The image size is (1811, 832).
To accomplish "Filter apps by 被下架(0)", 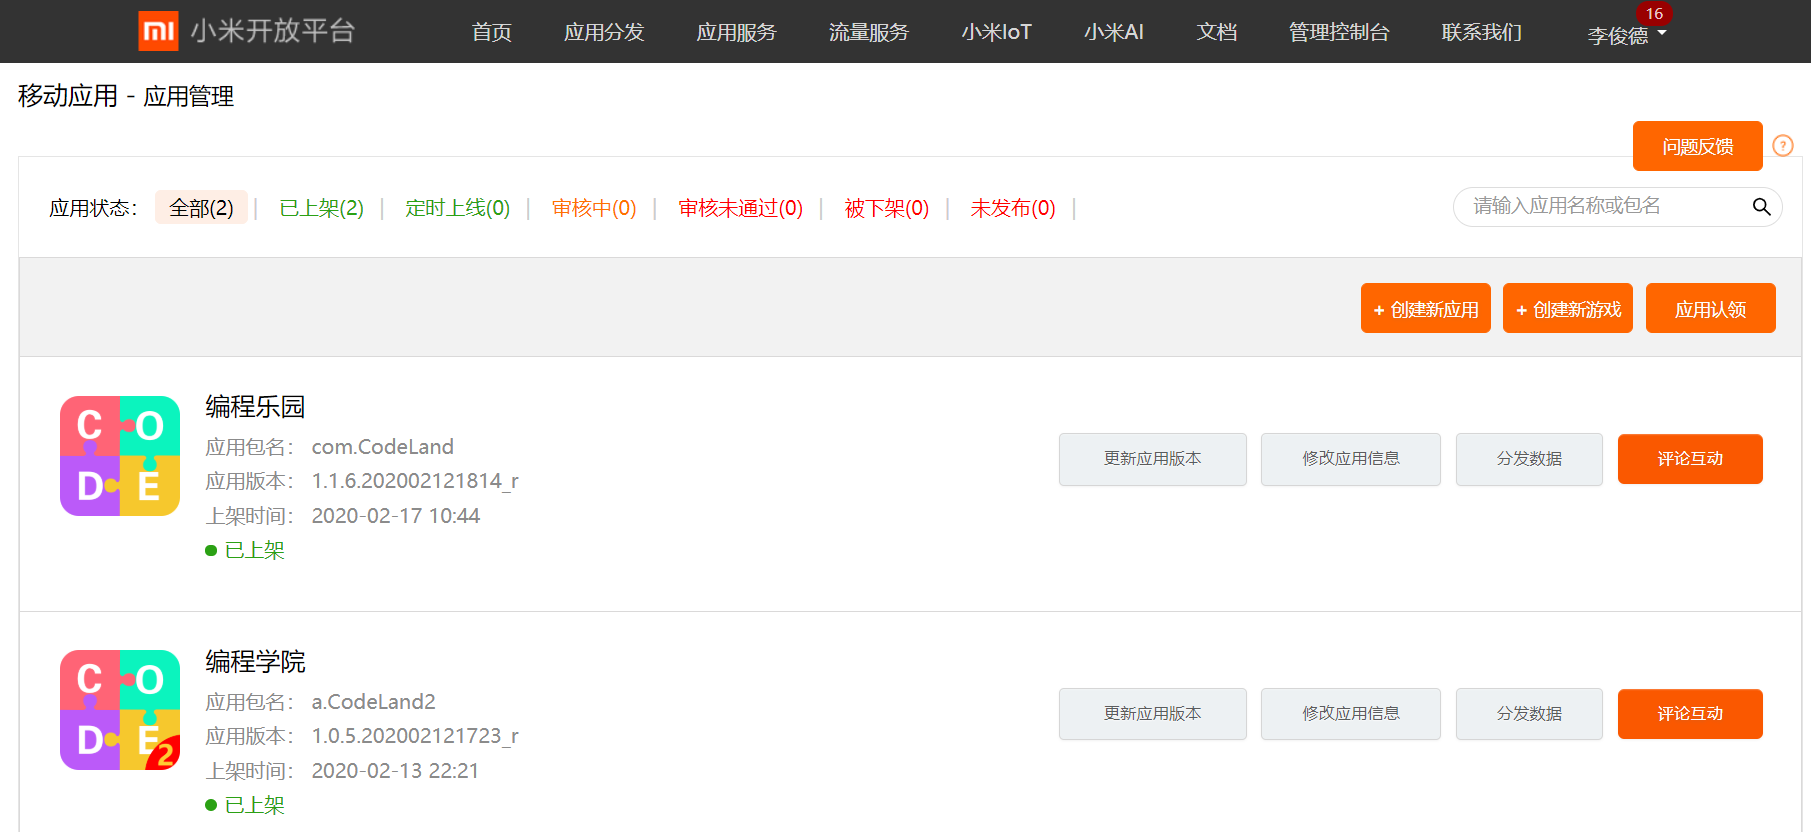I will point(887,208).
